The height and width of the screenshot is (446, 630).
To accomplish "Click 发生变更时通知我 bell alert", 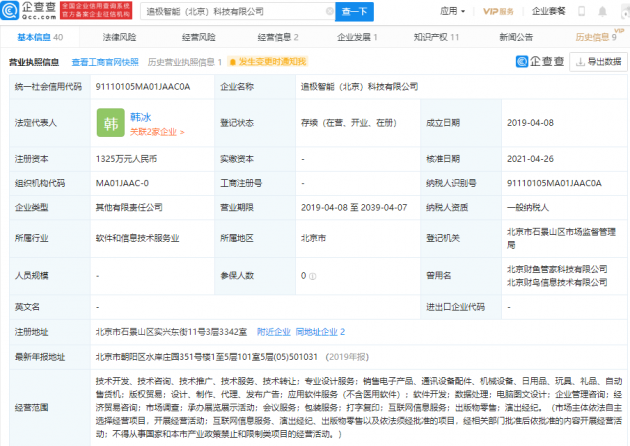I will point(268,61).
